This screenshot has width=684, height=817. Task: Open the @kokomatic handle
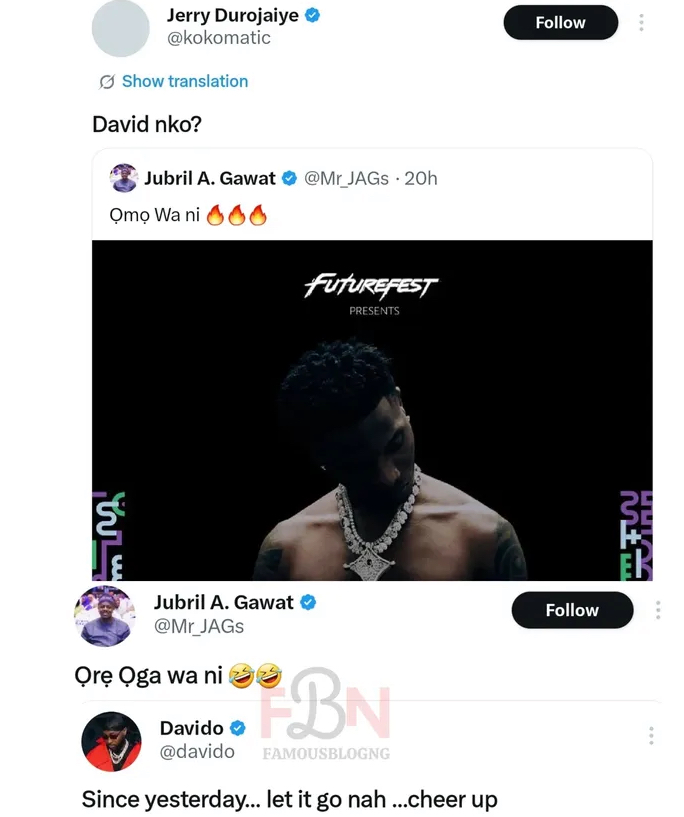(219, 38)
